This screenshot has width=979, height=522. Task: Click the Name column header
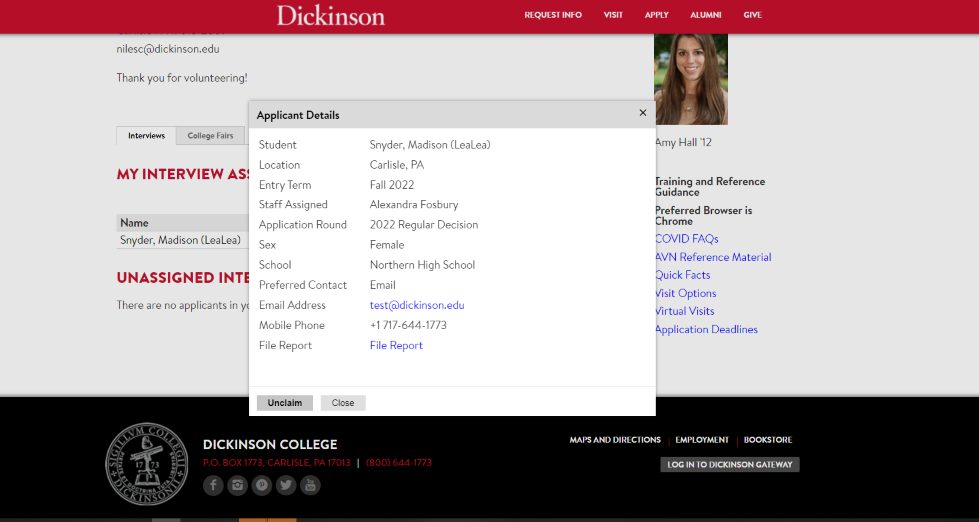coord(182,223)
